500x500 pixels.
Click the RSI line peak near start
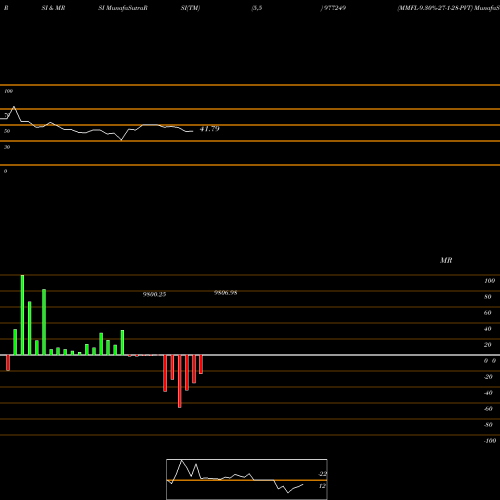coord(14,107)
